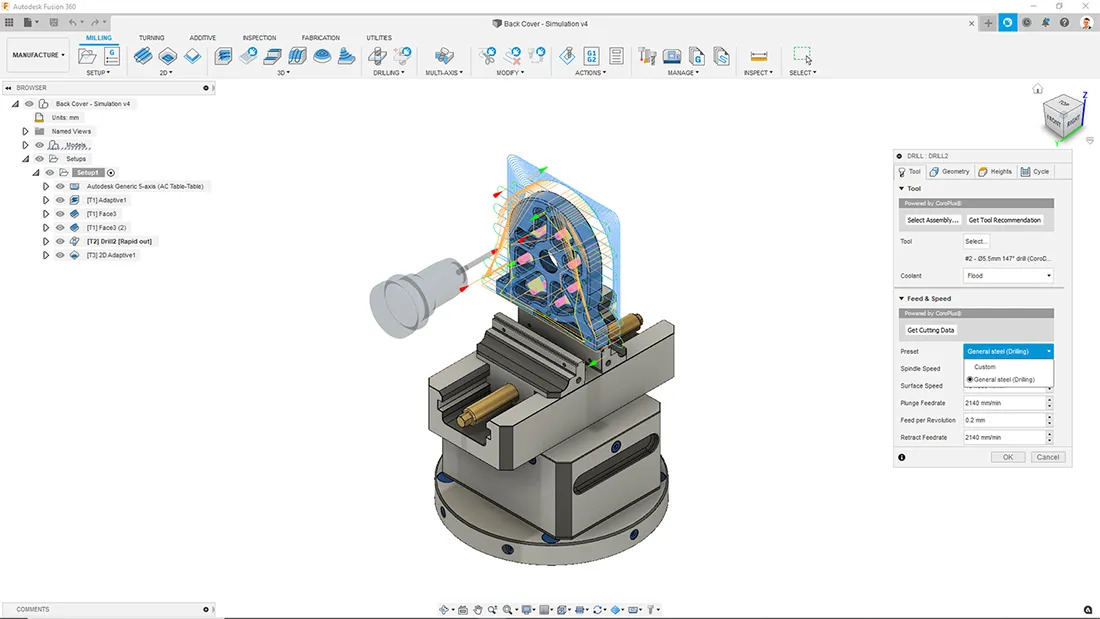The image size is (1100, 619).
Task: Switch to the INSPECTION ribbon tab
Action: pyautogui.click(x=259, y=38)
